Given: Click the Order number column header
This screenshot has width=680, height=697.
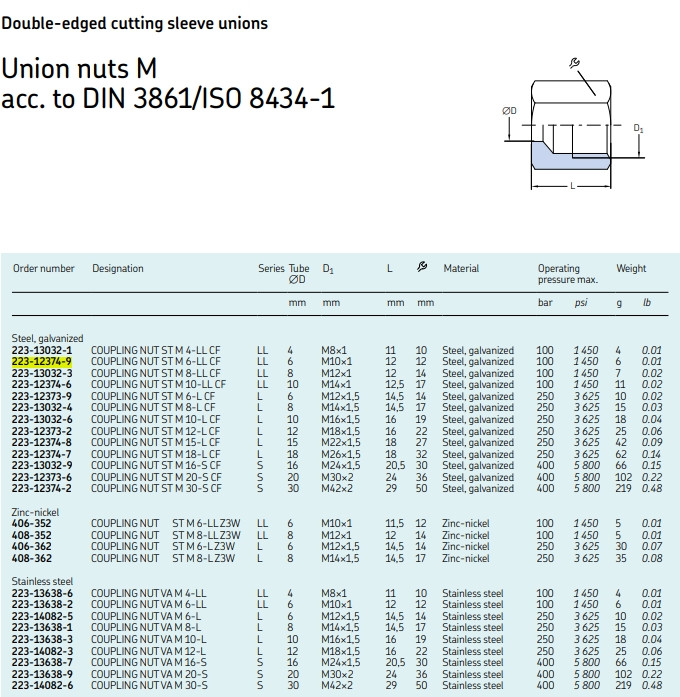Looking at the screenshot, I should pyautogui.click(x=44, y=268).
